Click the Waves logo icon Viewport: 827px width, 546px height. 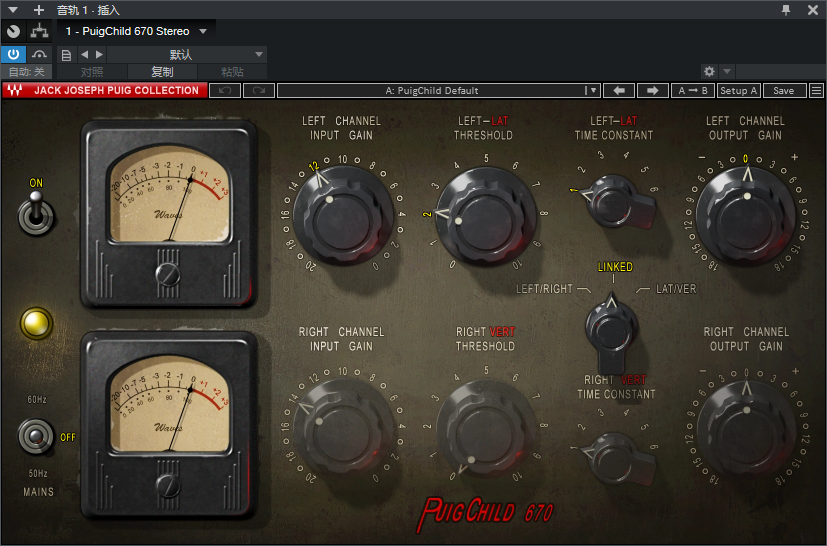pos(15,90)
